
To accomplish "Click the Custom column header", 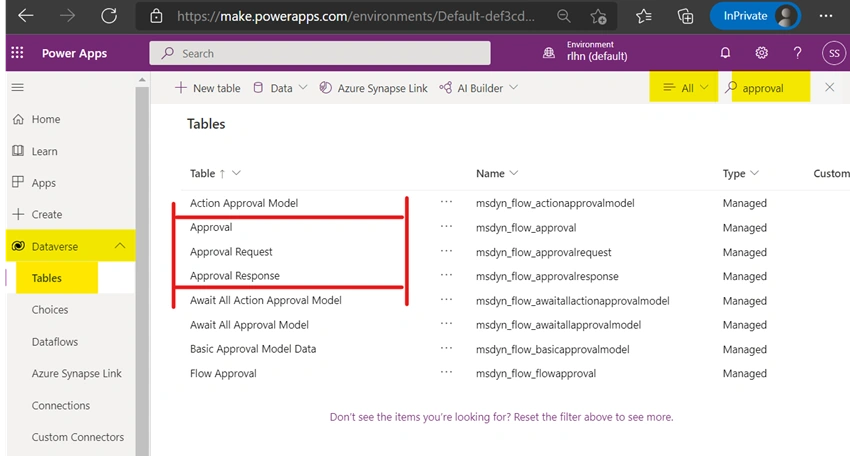I will 831,174.
